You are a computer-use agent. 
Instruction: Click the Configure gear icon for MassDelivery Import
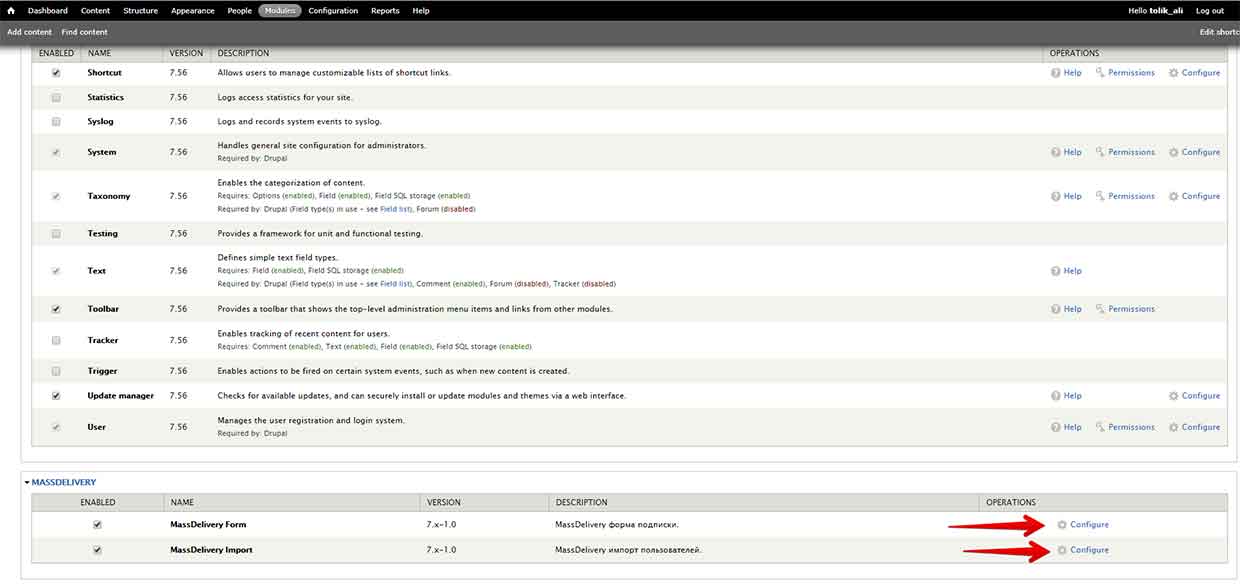tap(1062, 550)
